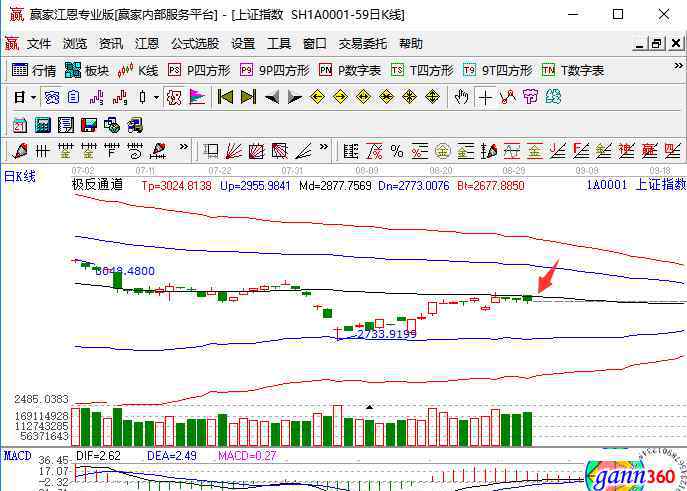Open the 浏览 menu
687x491 pixels.
[75, 44]
